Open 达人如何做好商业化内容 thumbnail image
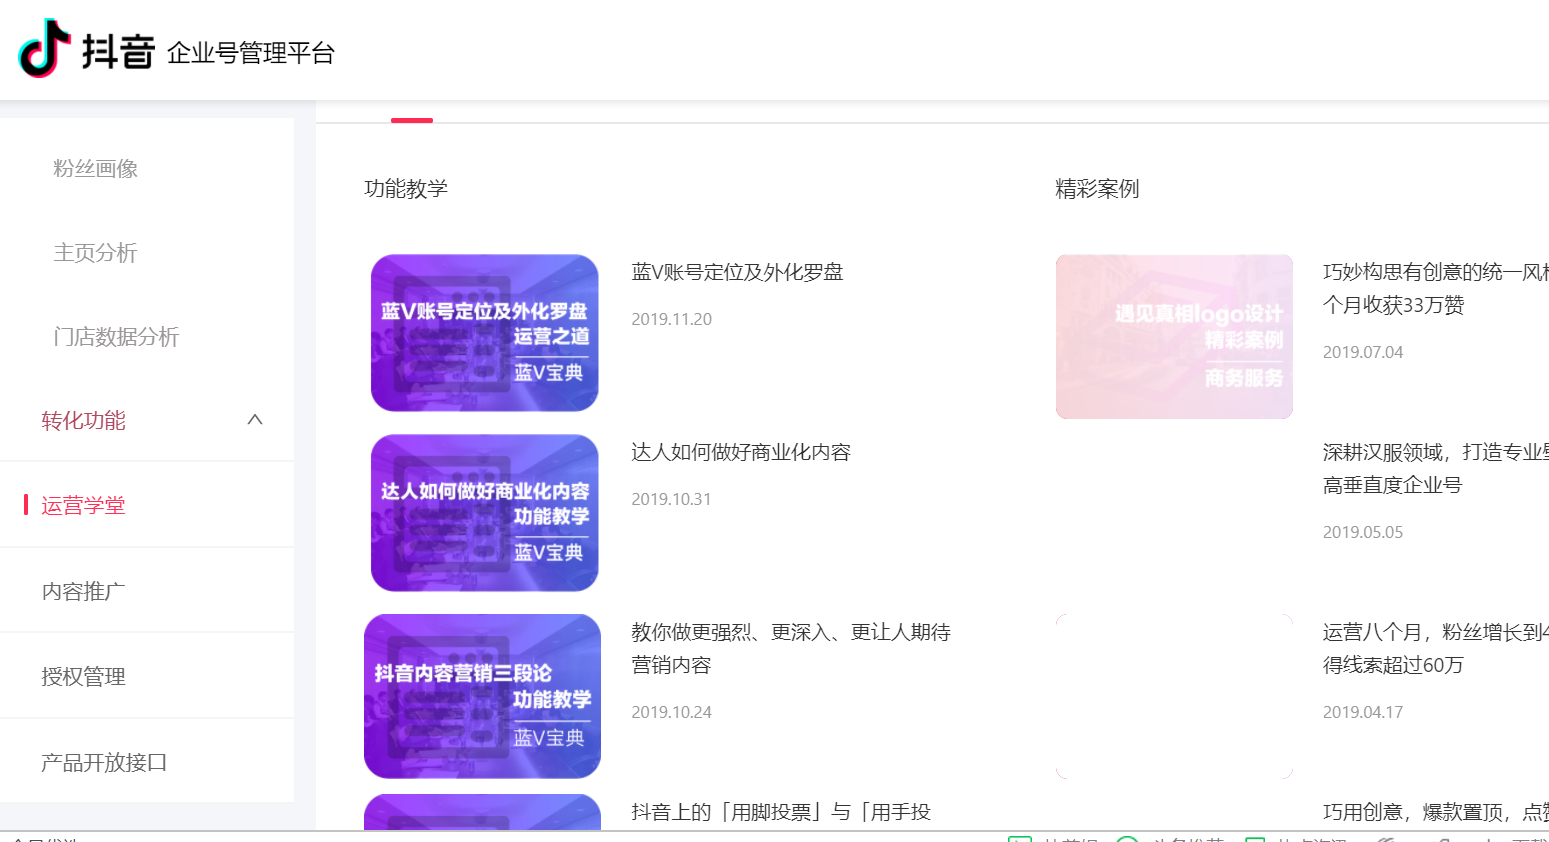This screenshot has width=1549, height=842. pyautogui.click(x=484, y=513)
